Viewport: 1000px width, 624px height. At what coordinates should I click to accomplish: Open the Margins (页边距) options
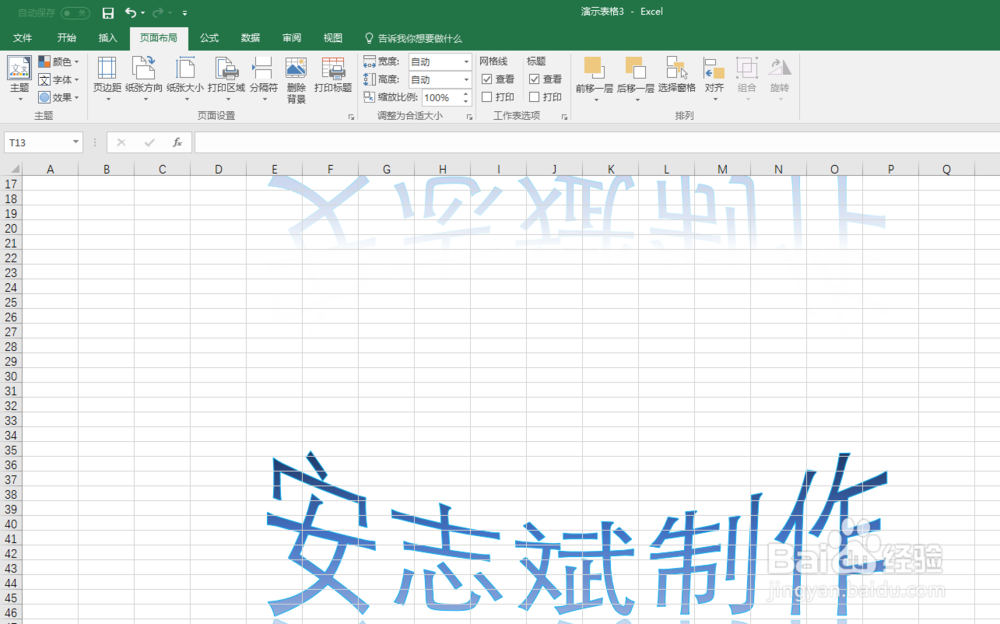click(107, 78)
